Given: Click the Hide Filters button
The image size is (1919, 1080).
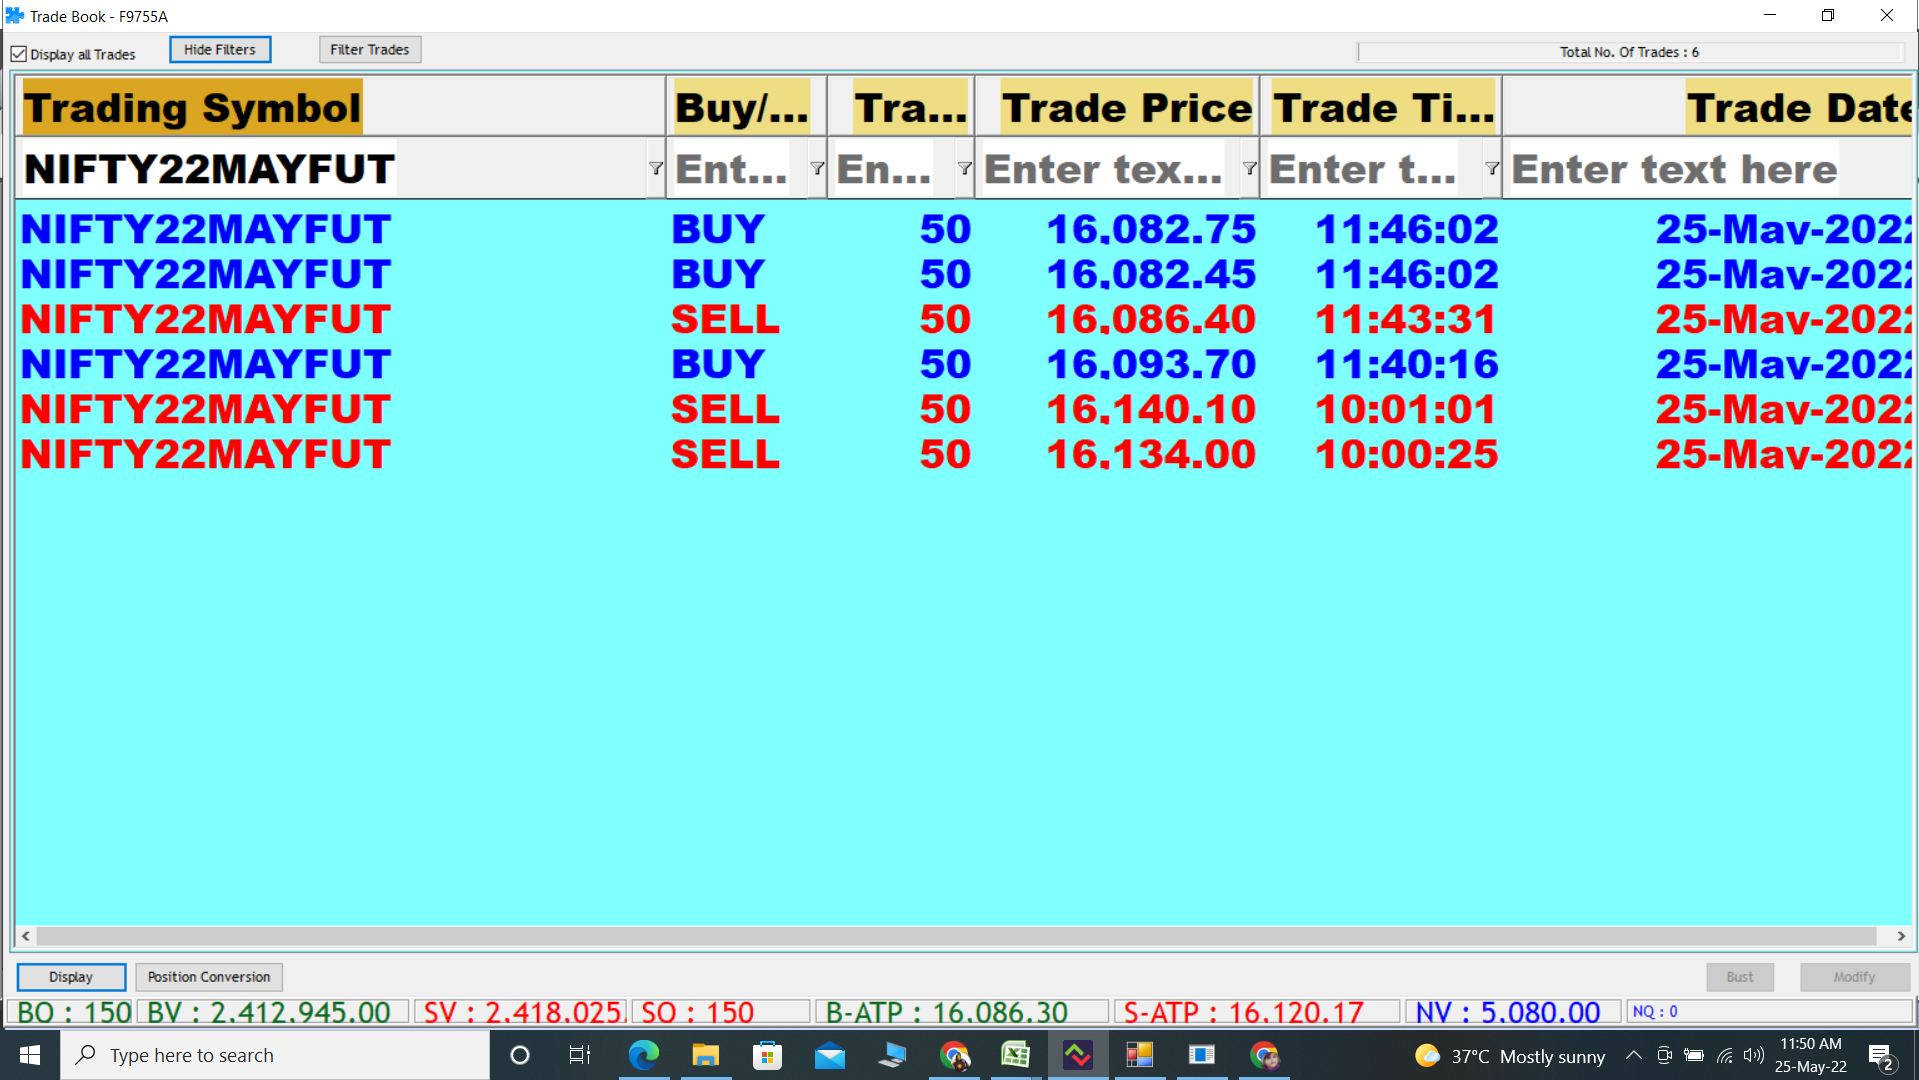Looking at the screenshot, I should coord(220,50).
